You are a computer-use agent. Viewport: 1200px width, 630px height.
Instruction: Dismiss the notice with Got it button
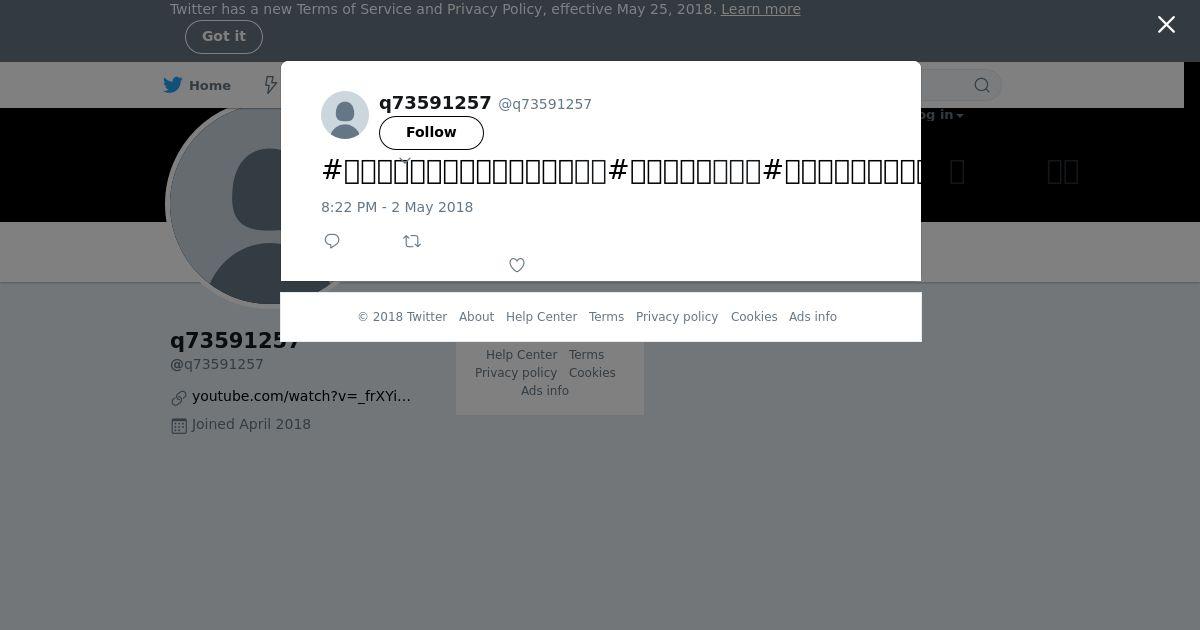[x=224, y=37]
